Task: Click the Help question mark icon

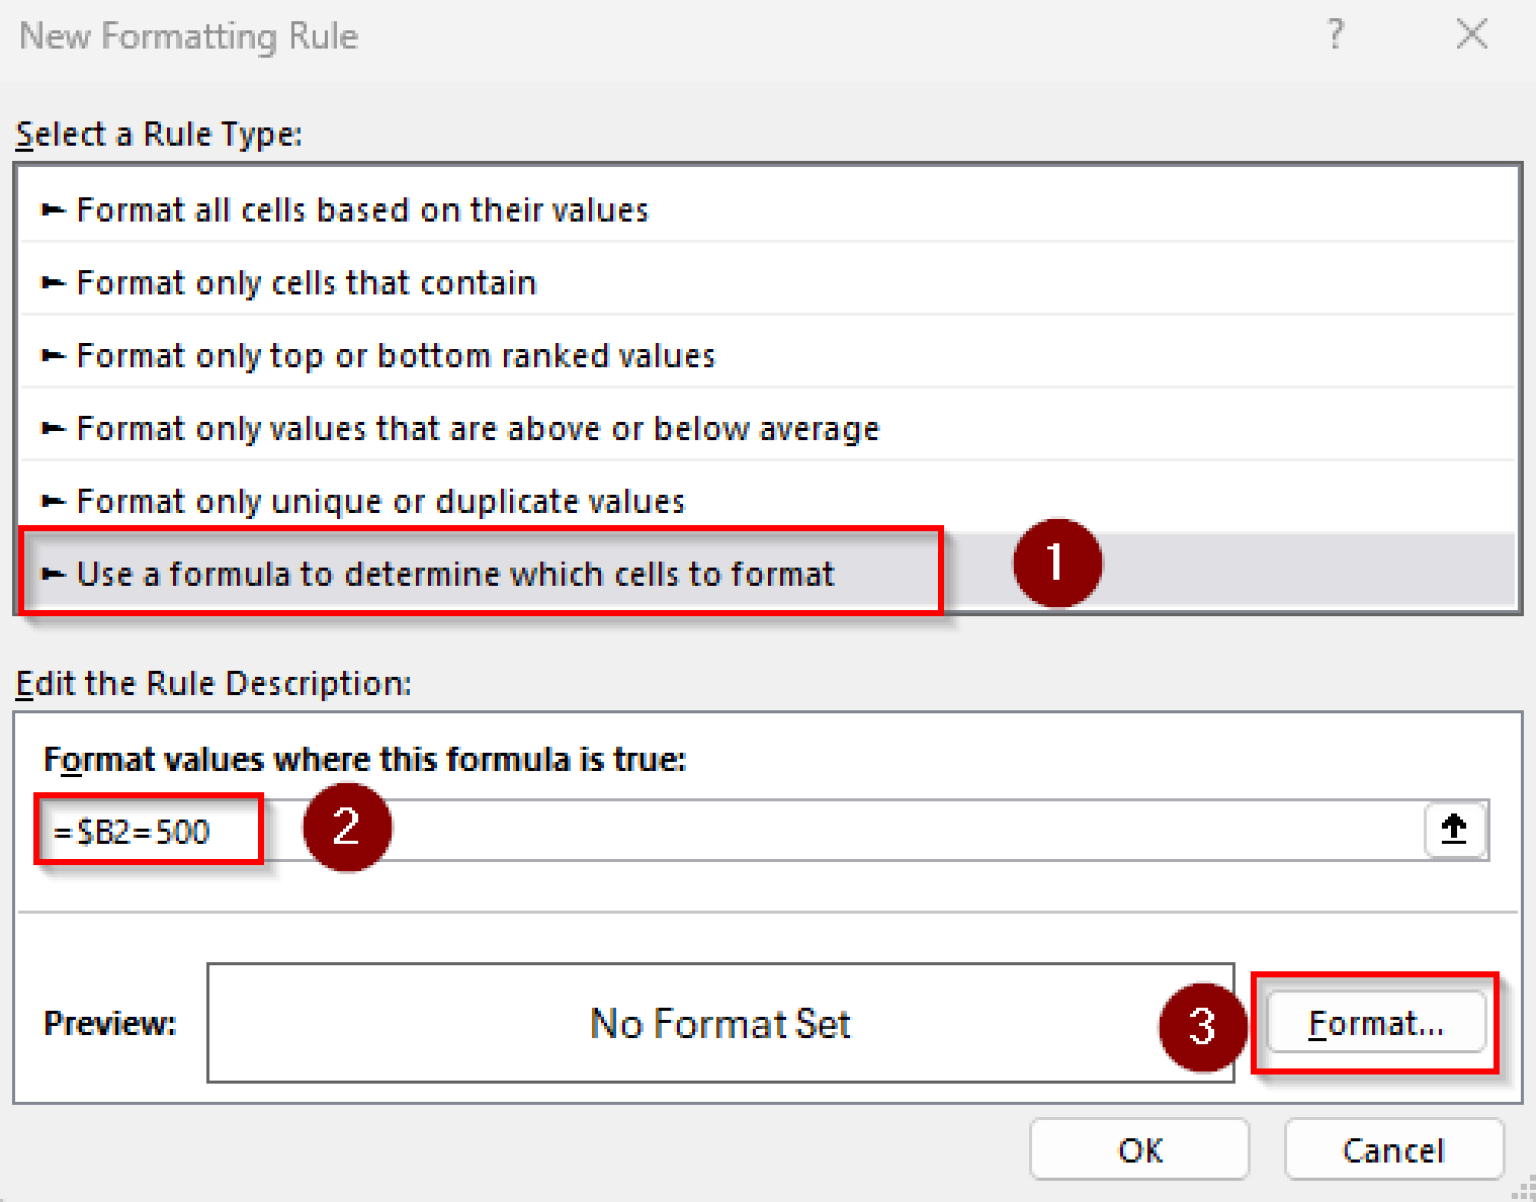Action: point(1334,34)
